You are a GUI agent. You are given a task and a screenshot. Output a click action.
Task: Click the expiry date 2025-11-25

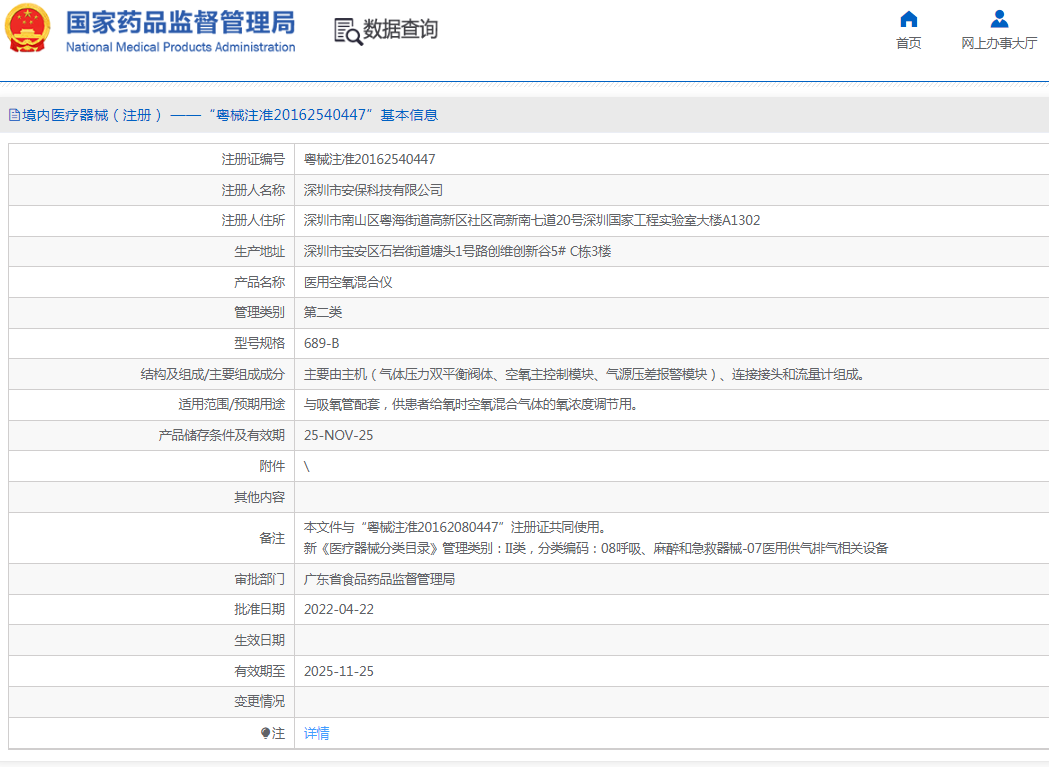(x=338, y=671)
